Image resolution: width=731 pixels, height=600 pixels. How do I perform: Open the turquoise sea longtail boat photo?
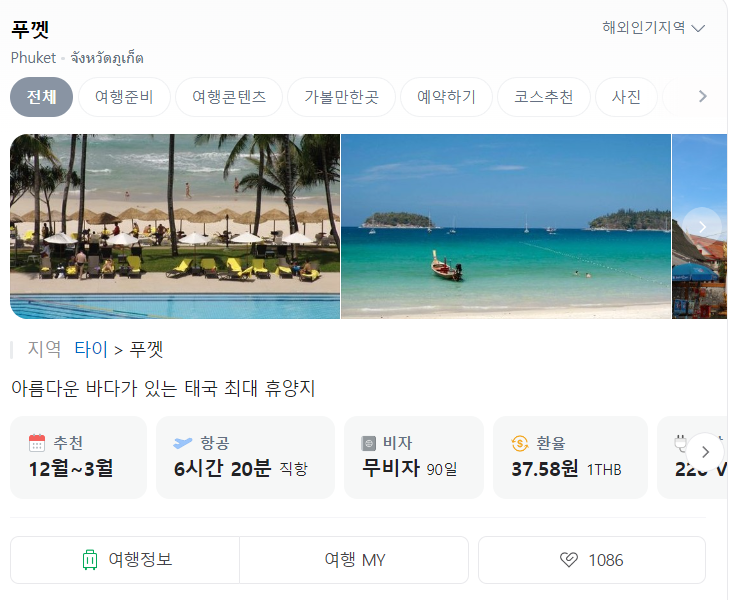pyautogui.click(x=506, y=227)
